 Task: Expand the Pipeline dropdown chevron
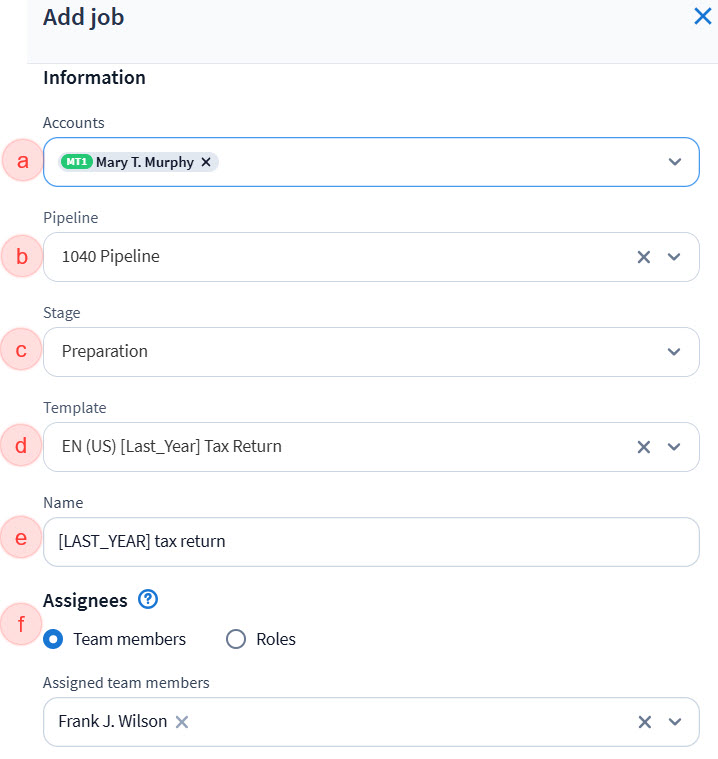tap(675, 257)
